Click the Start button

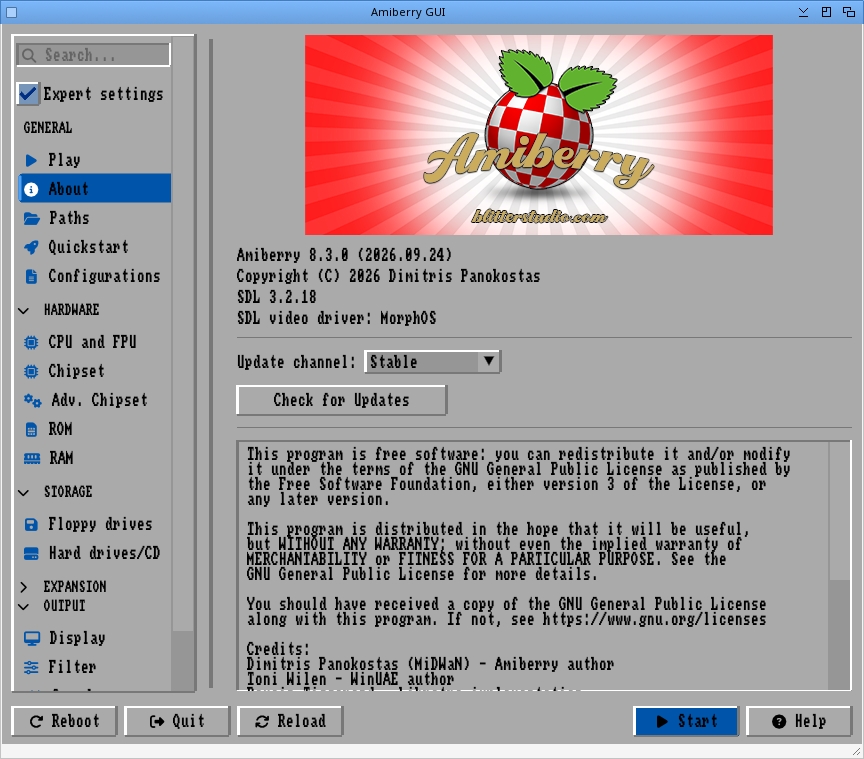[x=686, y=721]
